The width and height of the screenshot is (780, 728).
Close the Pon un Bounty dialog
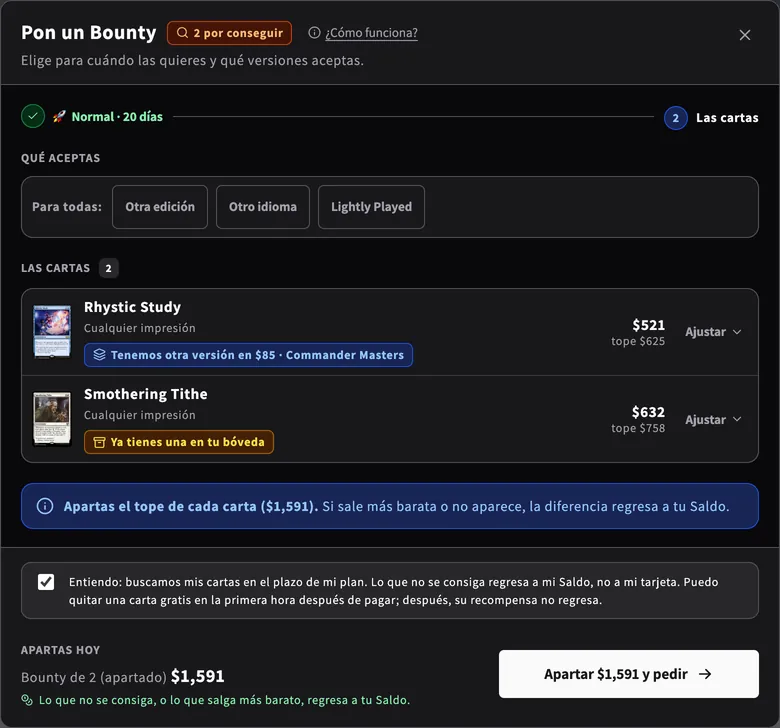pos(744,35)
